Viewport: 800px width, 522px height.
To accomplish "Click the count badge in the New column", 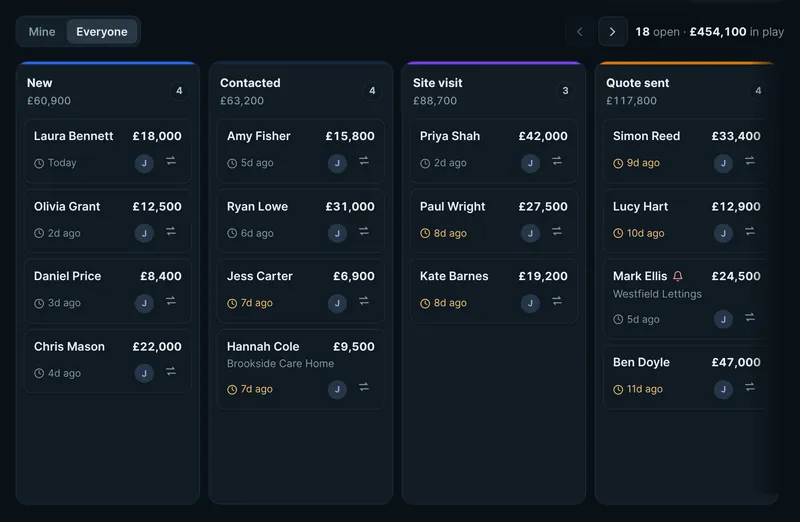I will (179, 91).
